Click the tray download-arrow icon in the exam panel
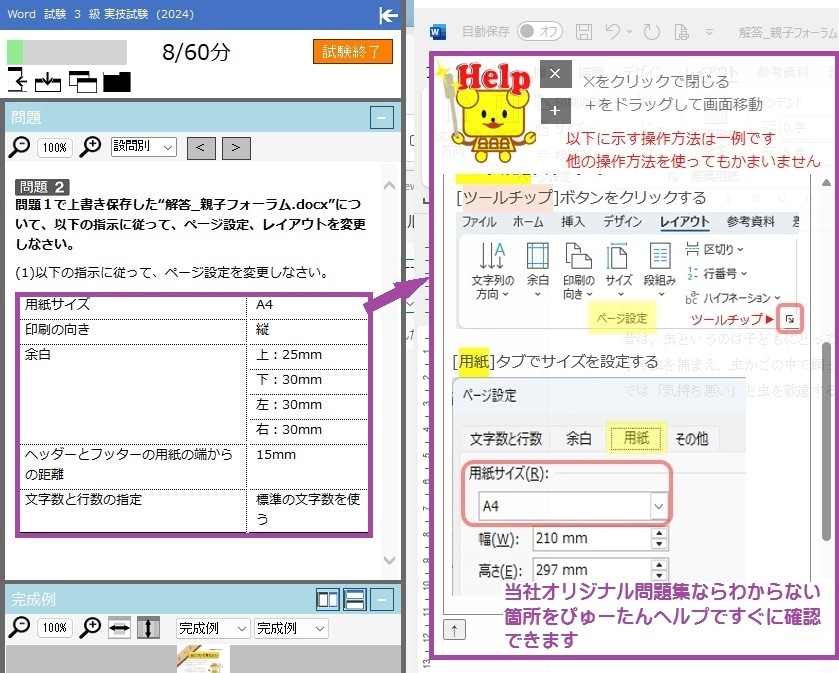The width and height of the screenshot is (839, 673). tap(48, 82)
